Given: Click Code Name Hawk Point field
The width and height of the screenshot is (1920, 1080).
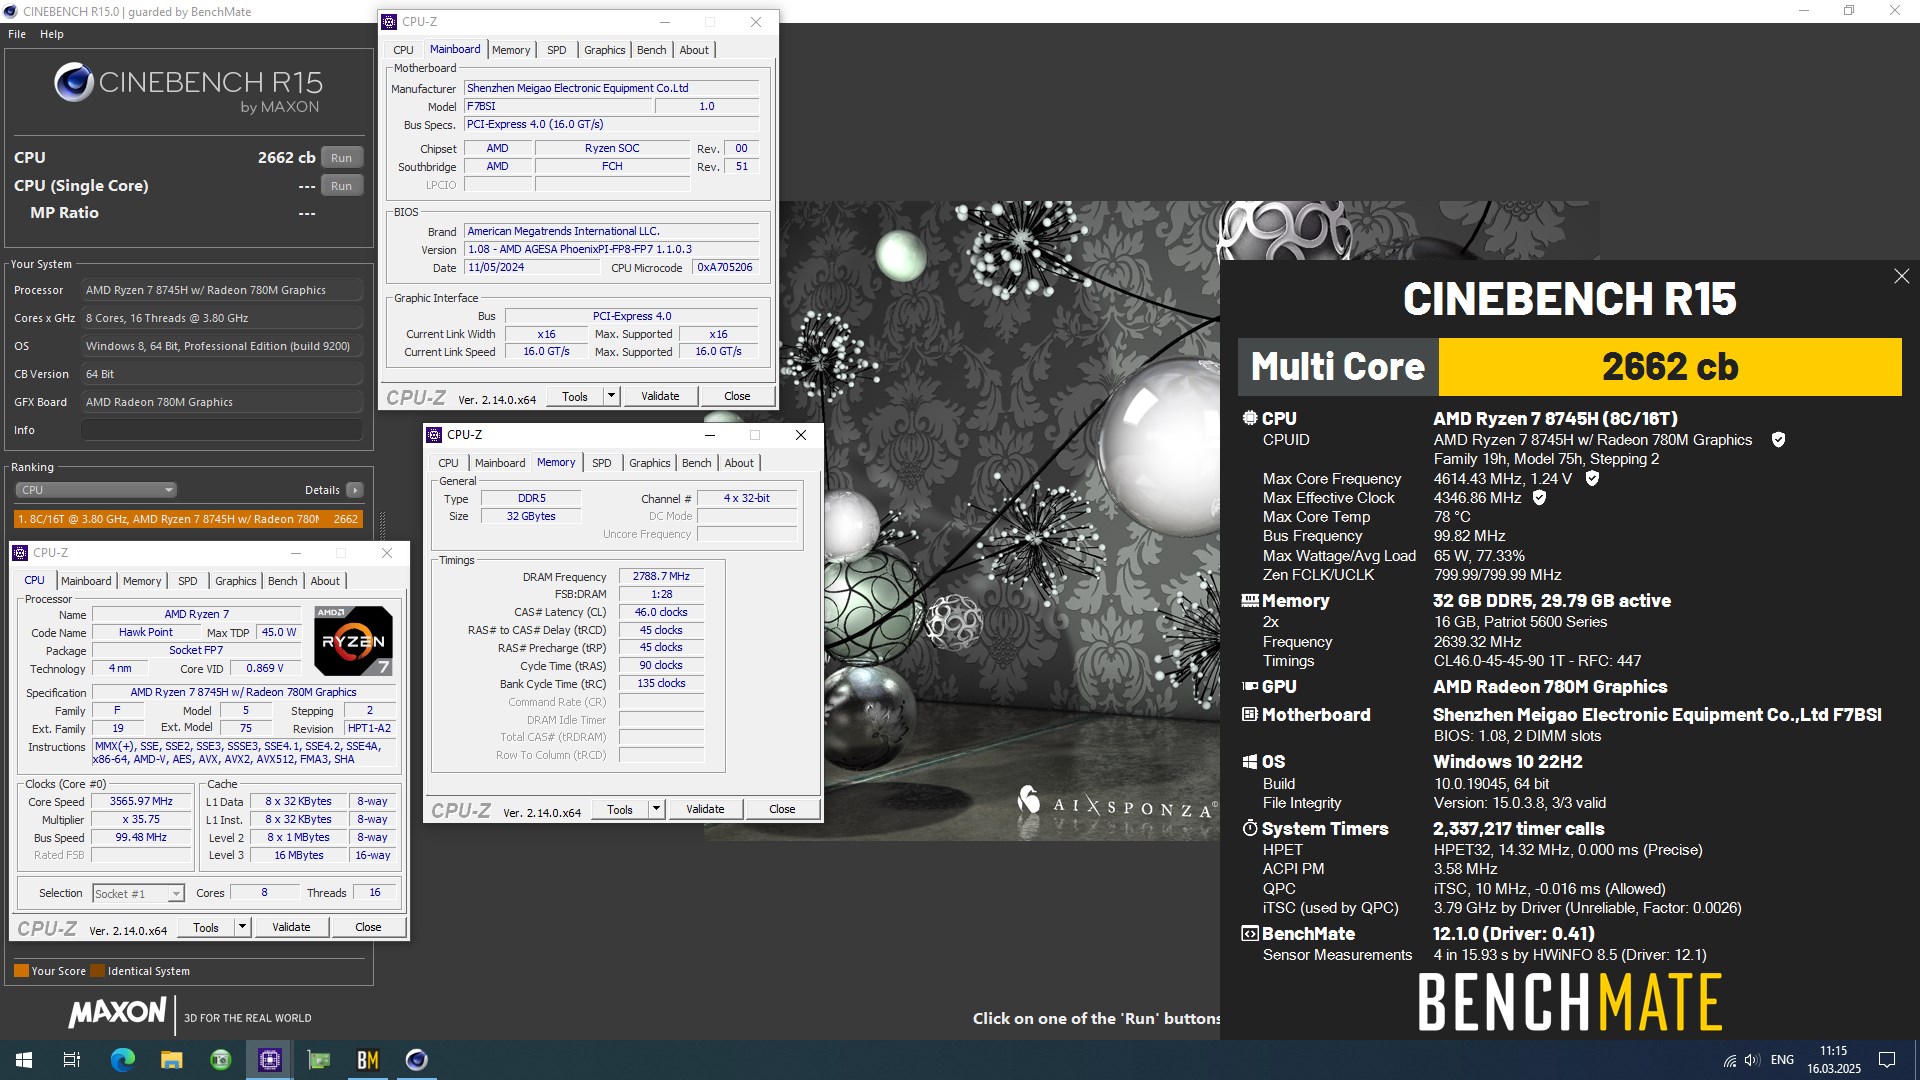Looking at the screenshot, I should click(146, 633).
